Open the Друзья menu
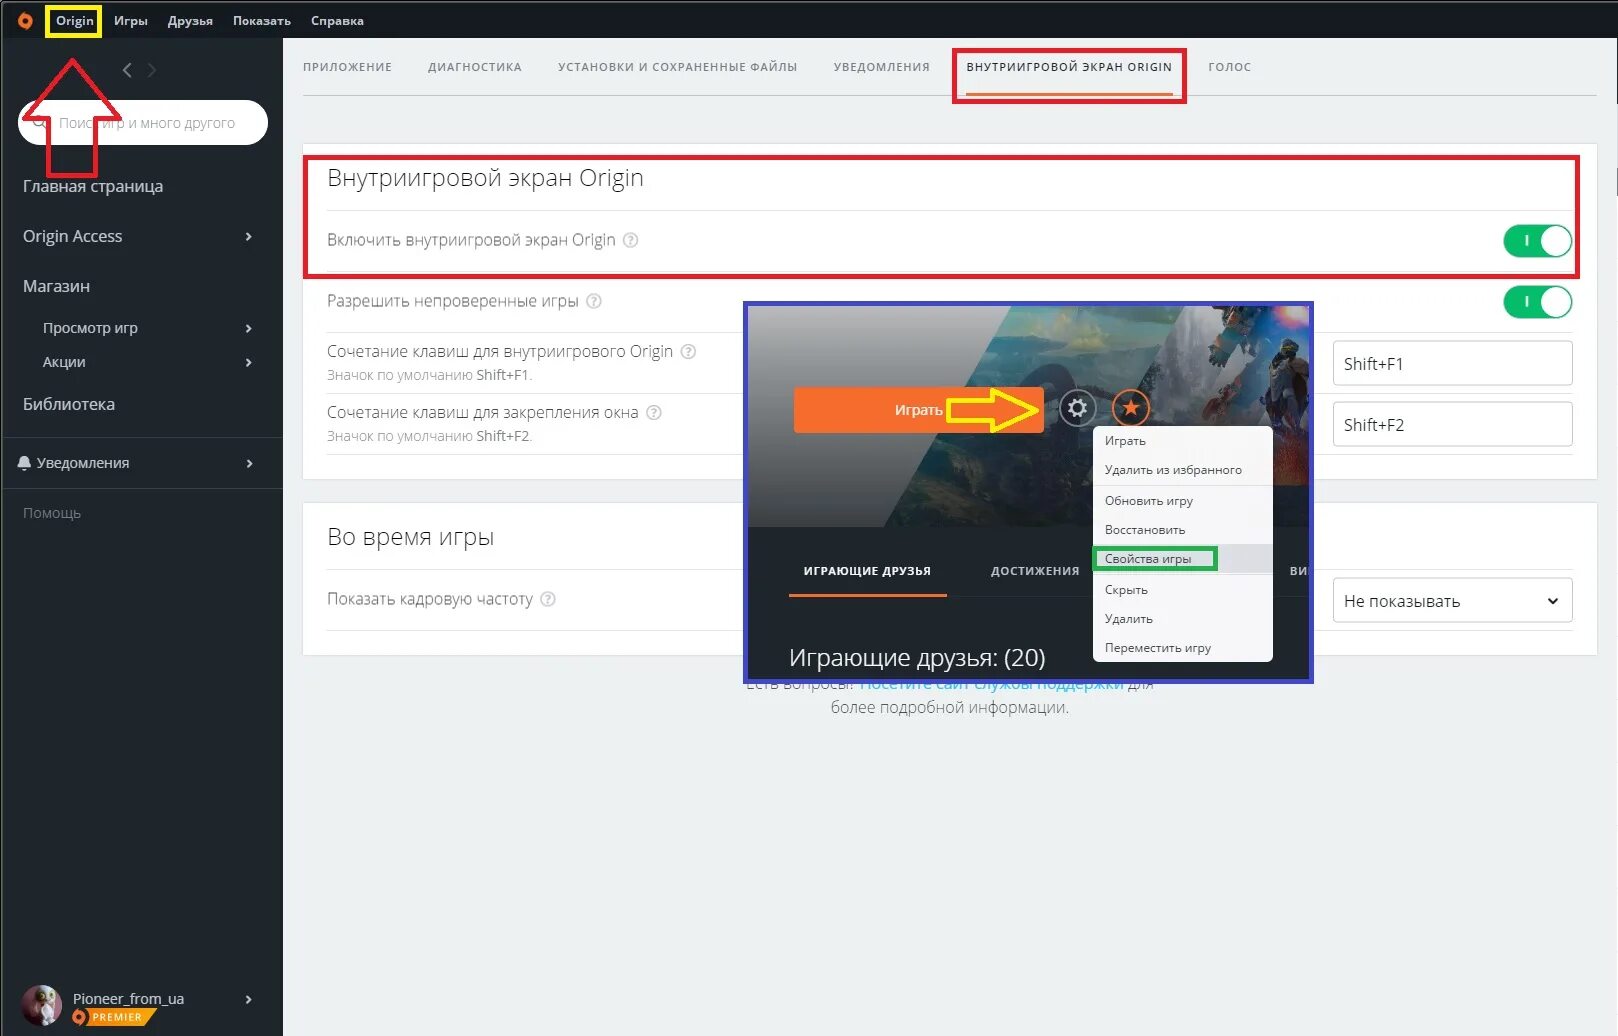Viewport: 1618px width, 1036px height. (190, 21)
